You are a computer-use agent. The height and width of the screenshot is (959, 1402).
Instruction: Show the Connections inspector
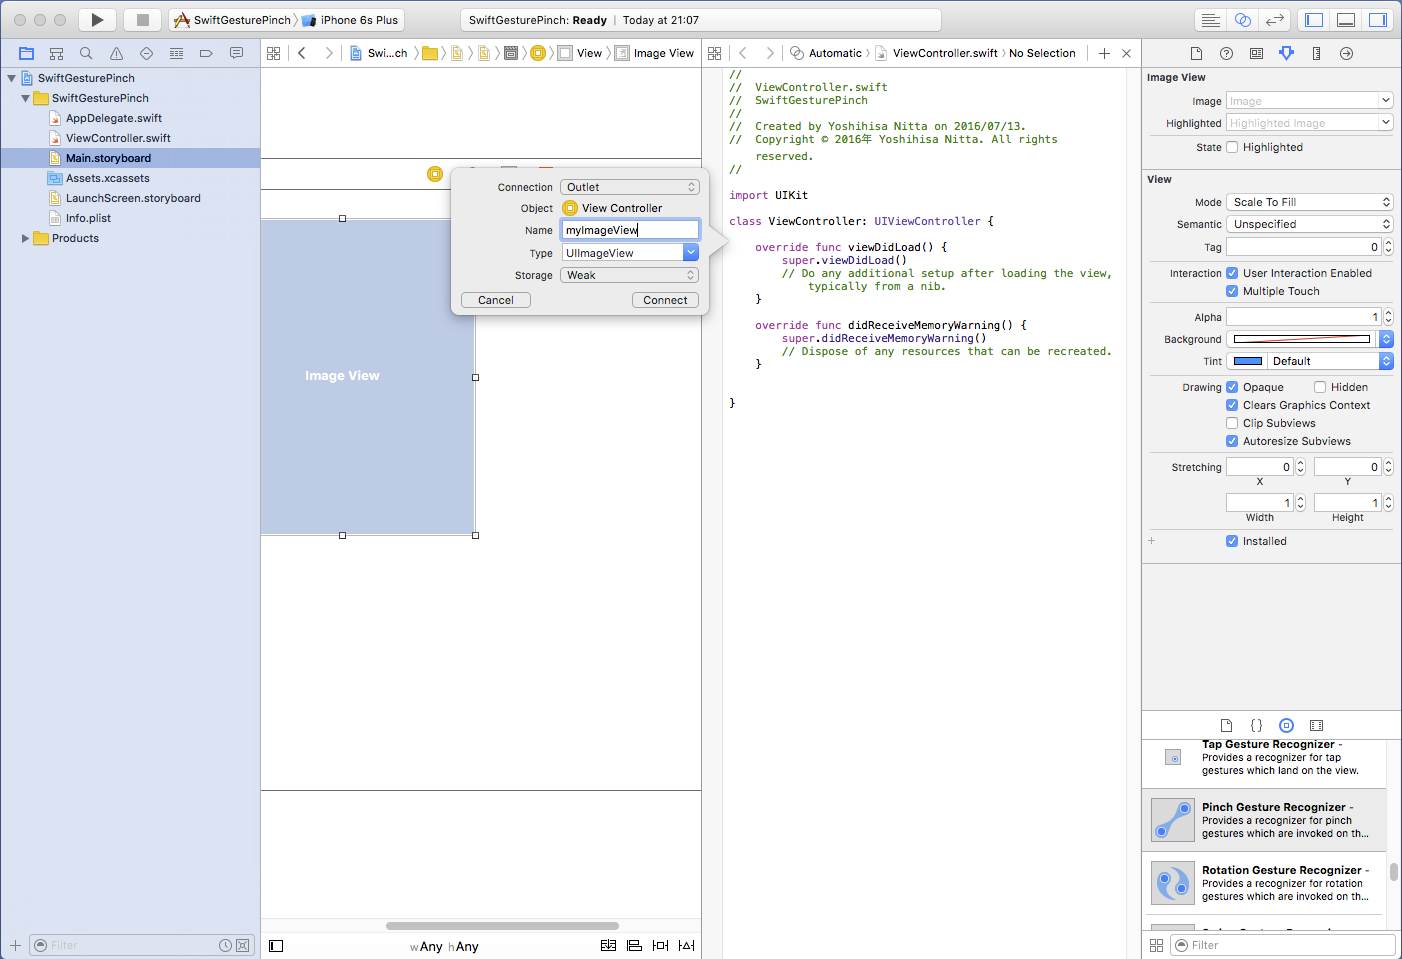coord(1346,53)
